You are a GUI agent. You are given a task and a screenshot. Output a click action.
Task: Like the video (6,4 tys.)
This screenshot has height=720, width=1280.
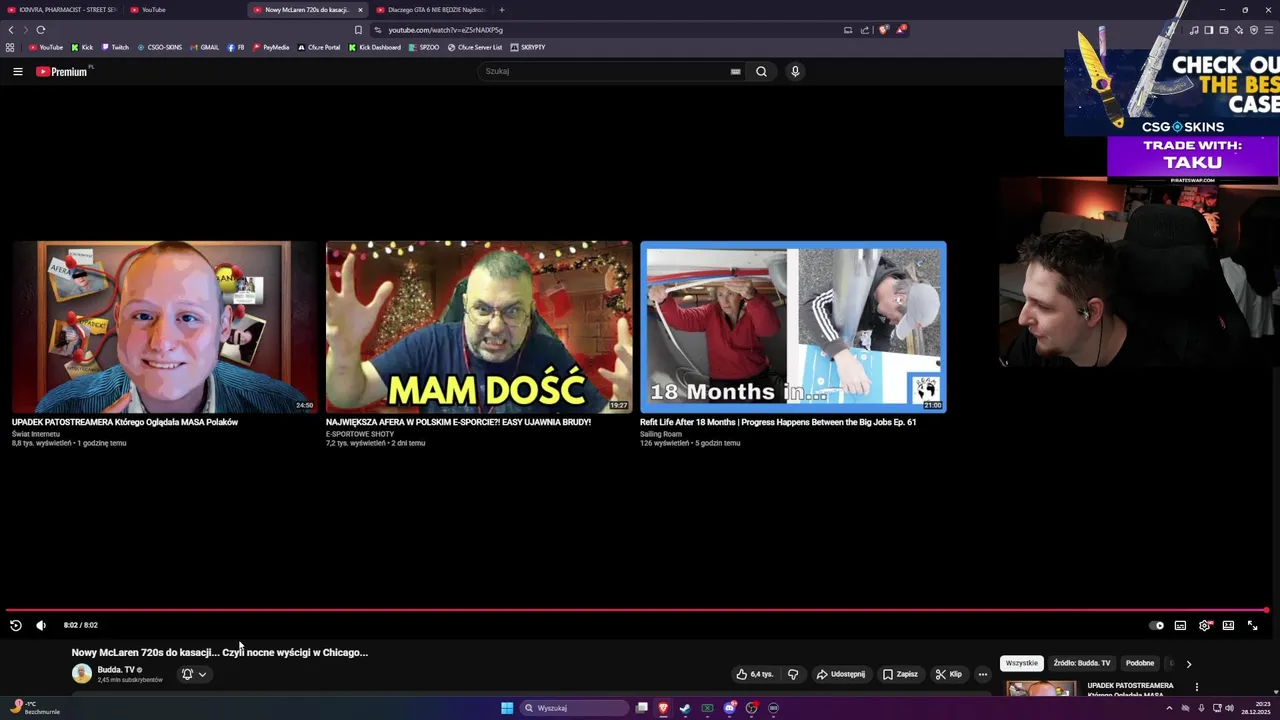(x=754, y=674)
